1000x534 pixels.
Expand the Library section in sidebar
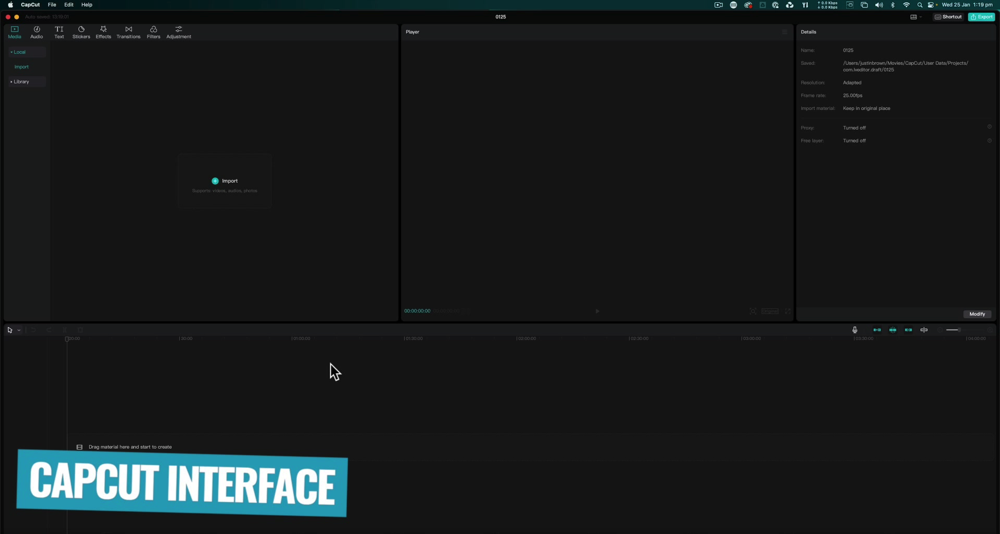click(x=27, y=82)
